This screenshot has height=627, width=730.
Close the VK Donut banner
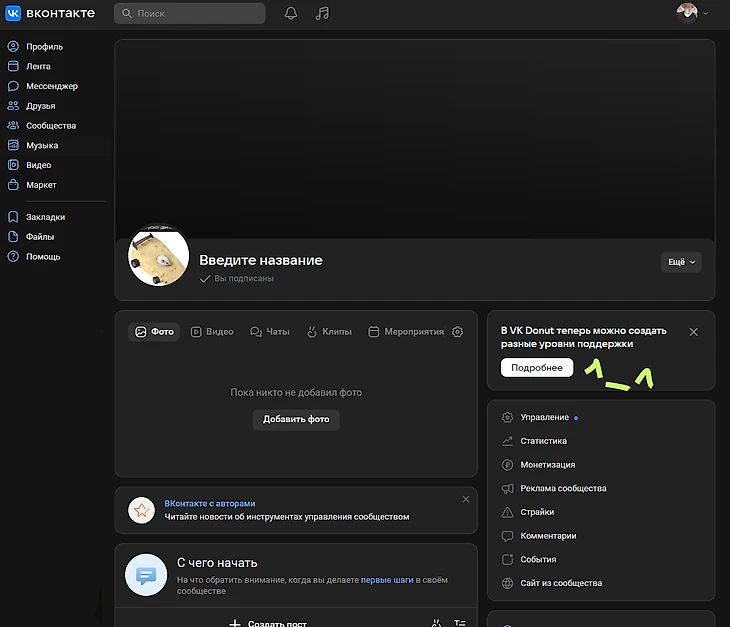pos(694,332)
